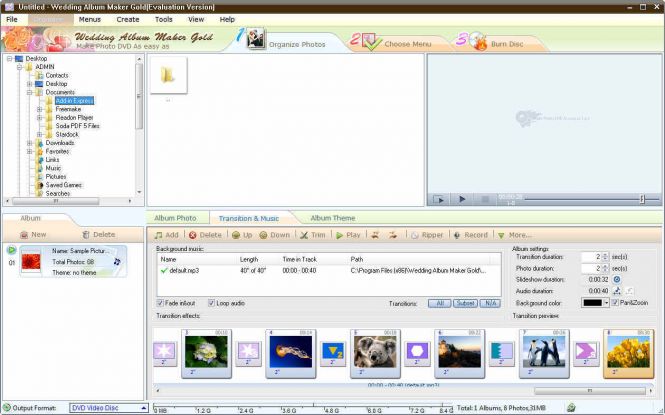Go to the Burn Disc step
The height and width of the screenshot is (415, 665).
coord(490,42)
